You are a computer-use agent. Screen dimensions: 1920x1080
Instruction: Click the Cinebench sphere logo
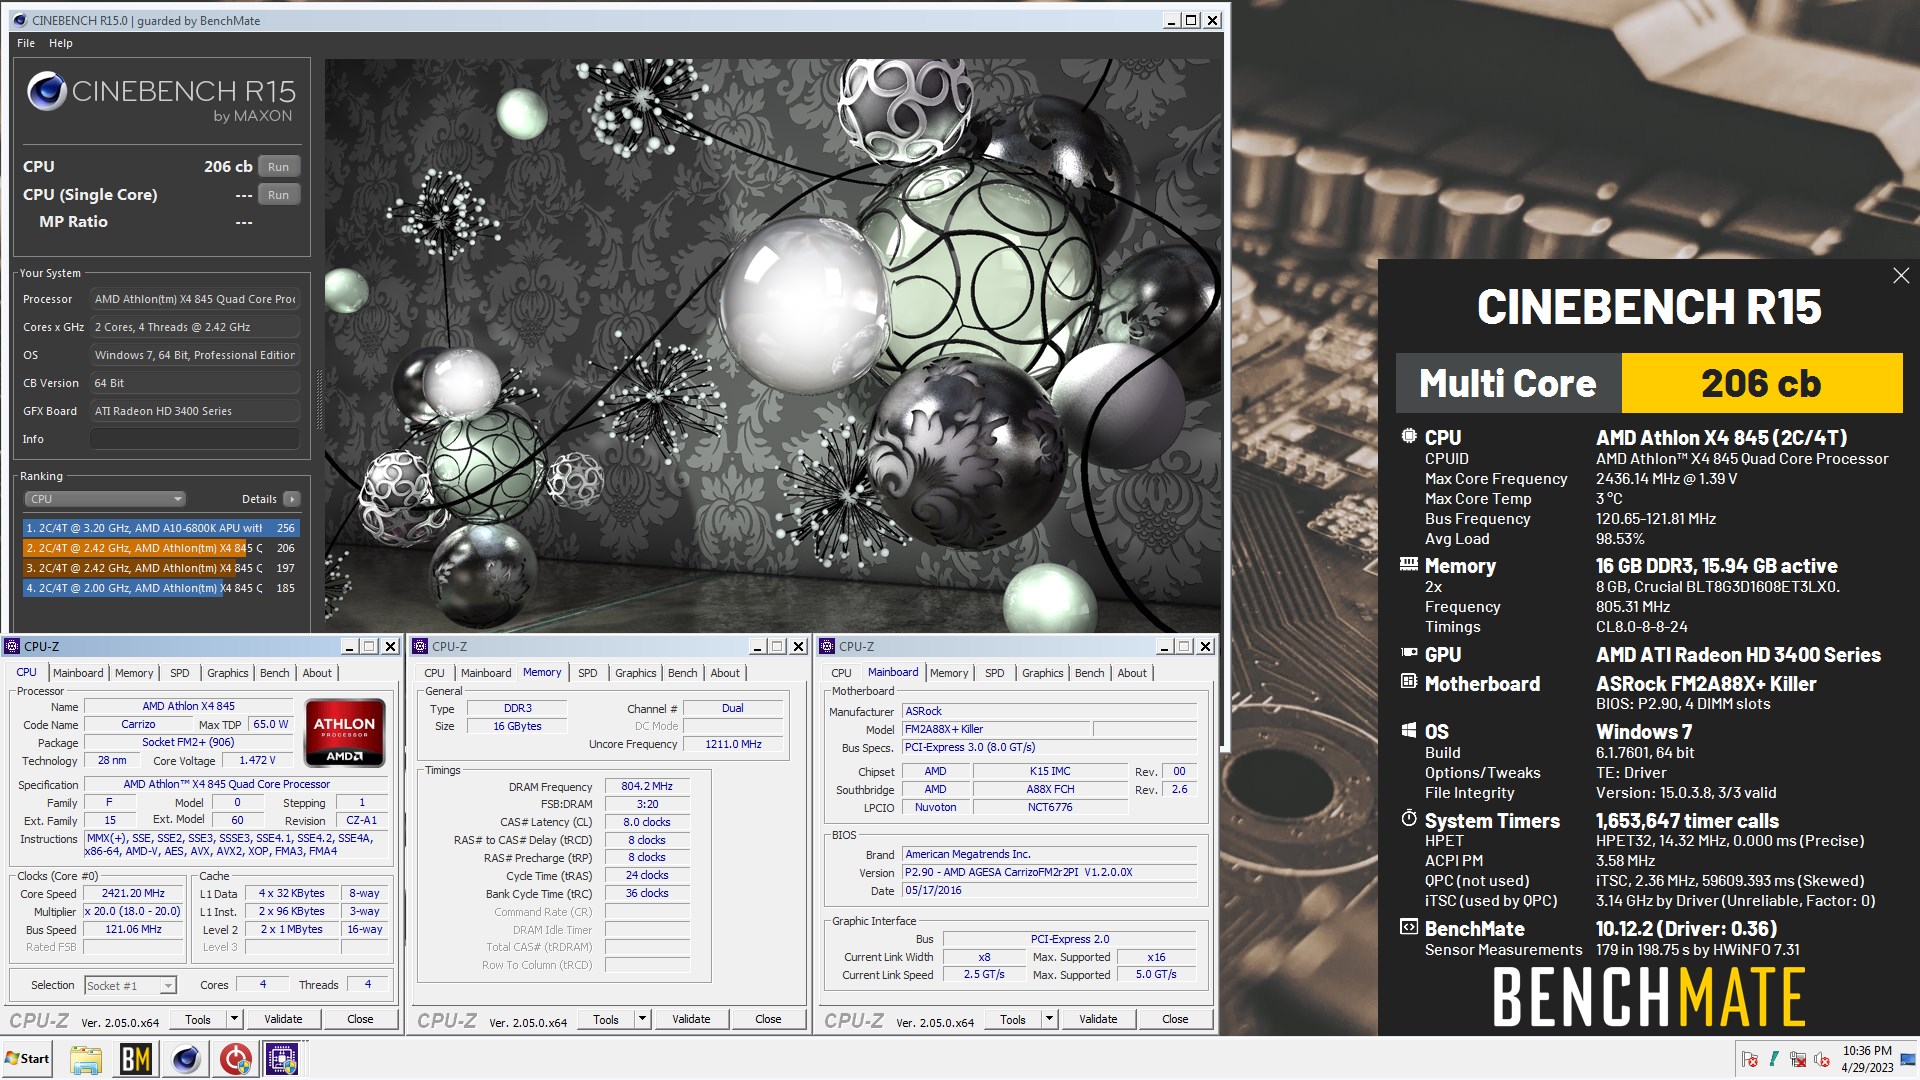click(x=46, y=92)
